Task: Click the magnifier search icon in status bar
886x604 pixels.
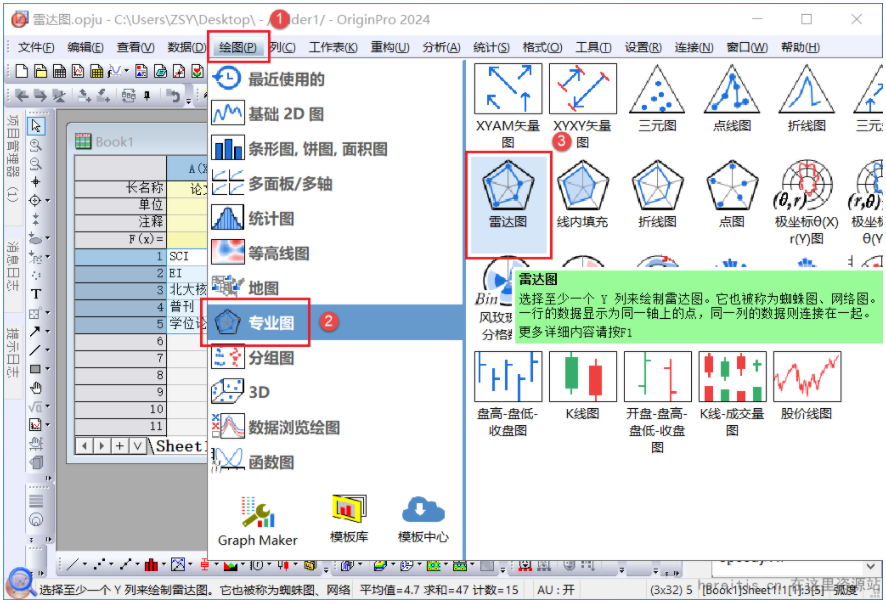Action: coord(21,583)
